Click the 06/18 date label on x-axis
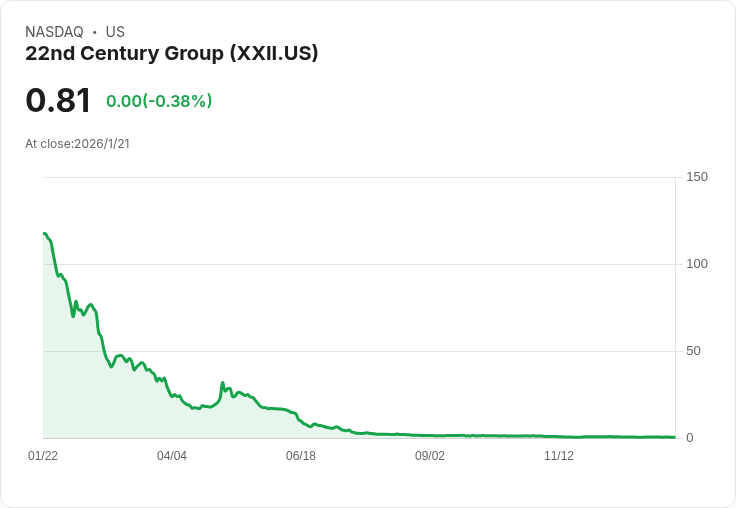The height and width of the screenshot is (508, 736). click(301, 456)
